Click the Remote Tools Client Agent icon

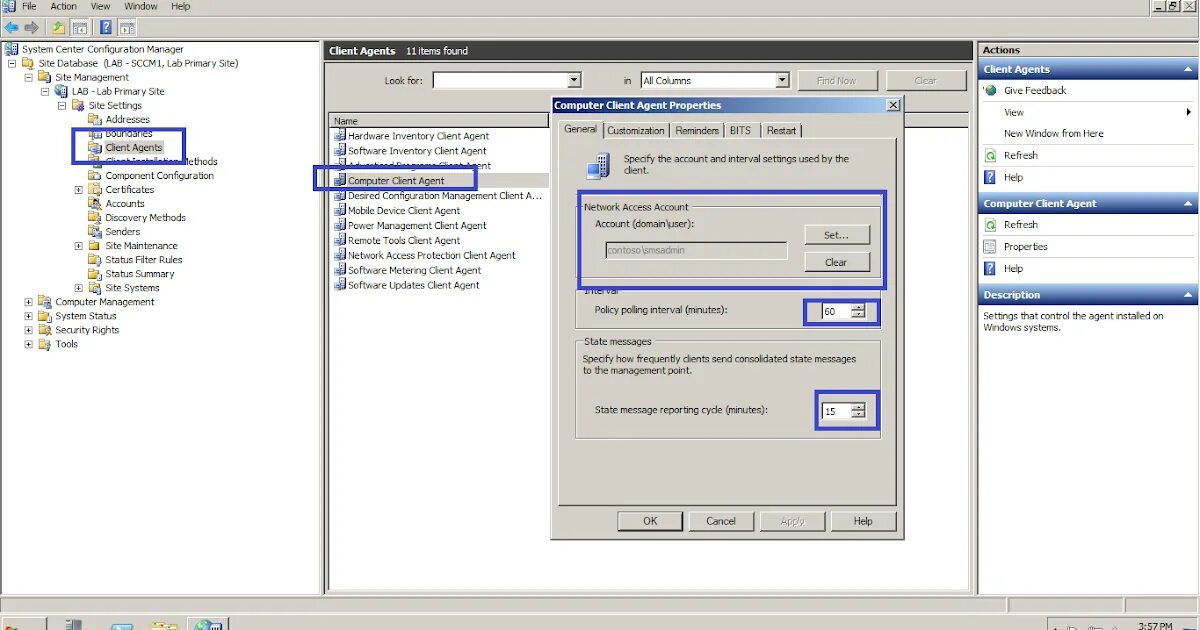click(x=340, y=241)
